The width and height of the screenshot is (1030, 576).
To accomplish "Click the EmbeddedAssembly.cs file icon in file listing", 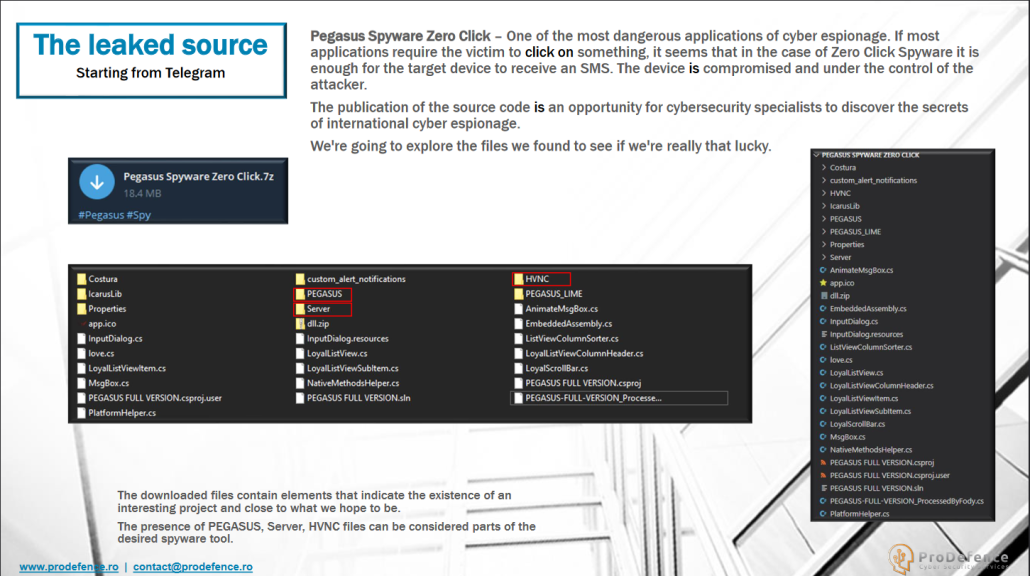I will pyautogui.click(x=518, y=324).
